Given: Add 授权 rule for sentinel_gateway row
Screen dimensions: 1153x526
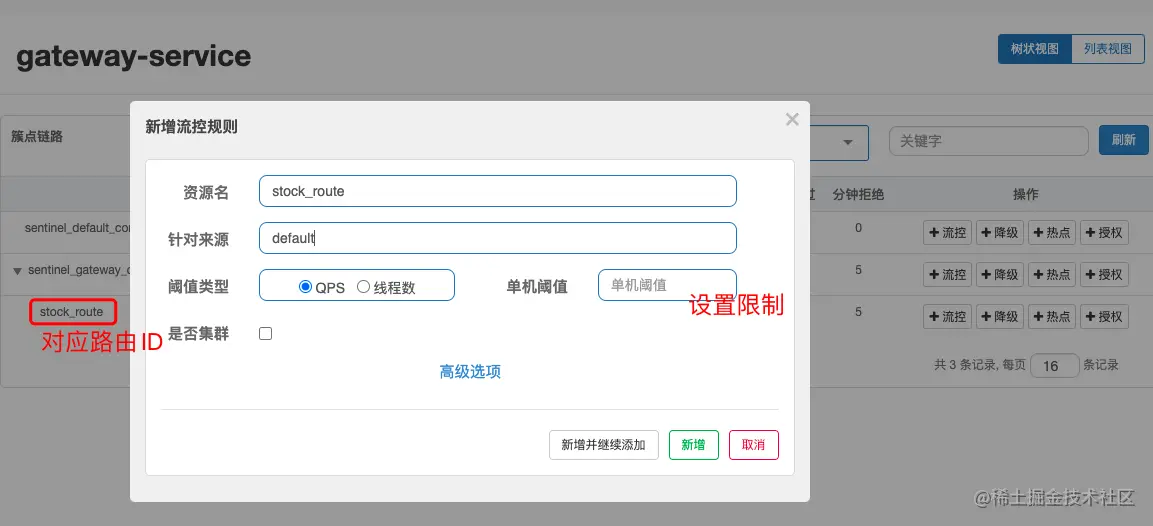Looking at the screenshot, I should [1104, 274].
